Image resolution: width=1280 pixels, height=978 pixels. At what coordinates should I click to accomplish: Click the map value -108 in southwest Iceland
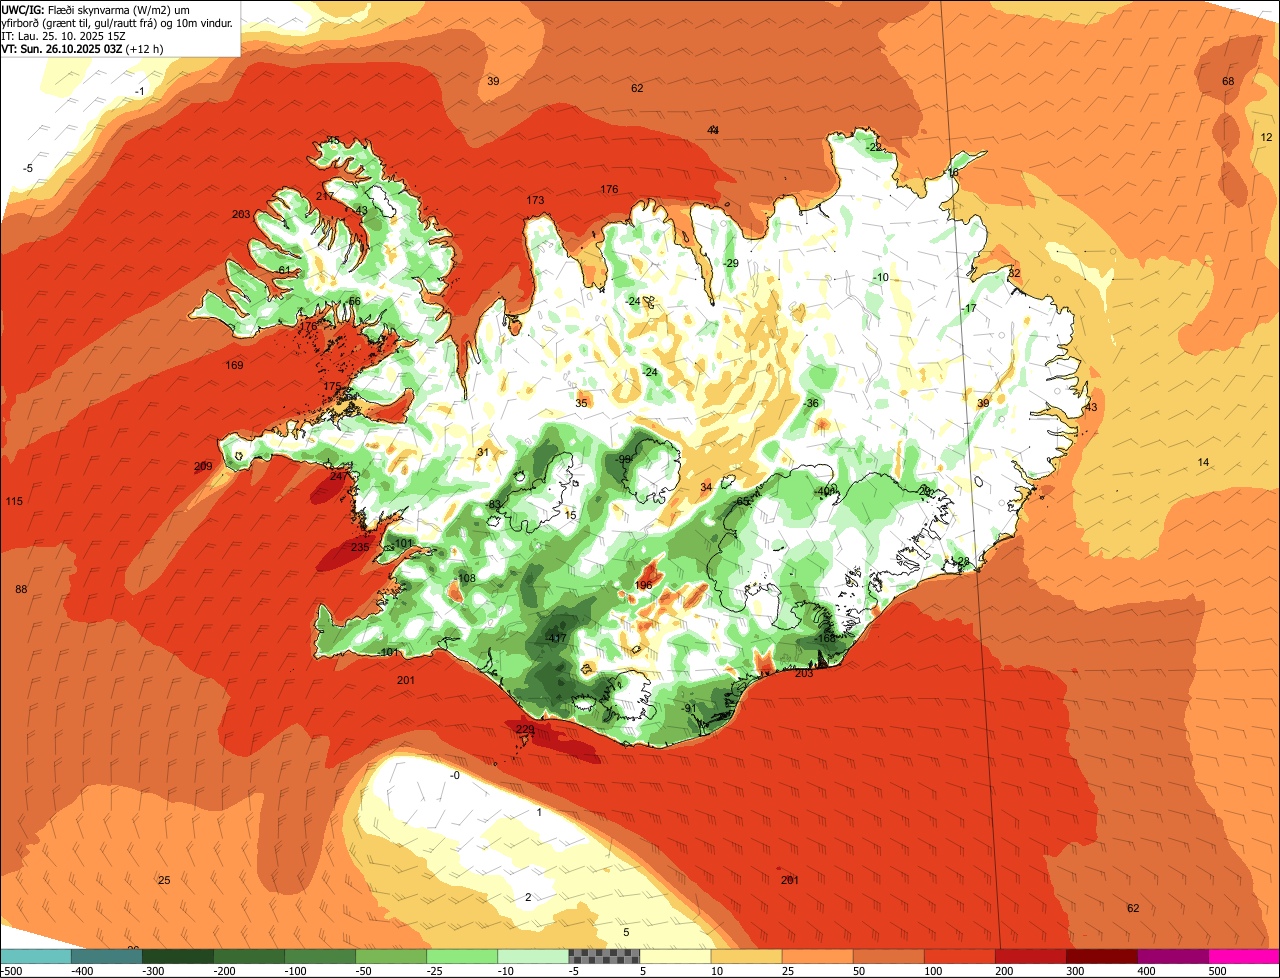(465, 578)
